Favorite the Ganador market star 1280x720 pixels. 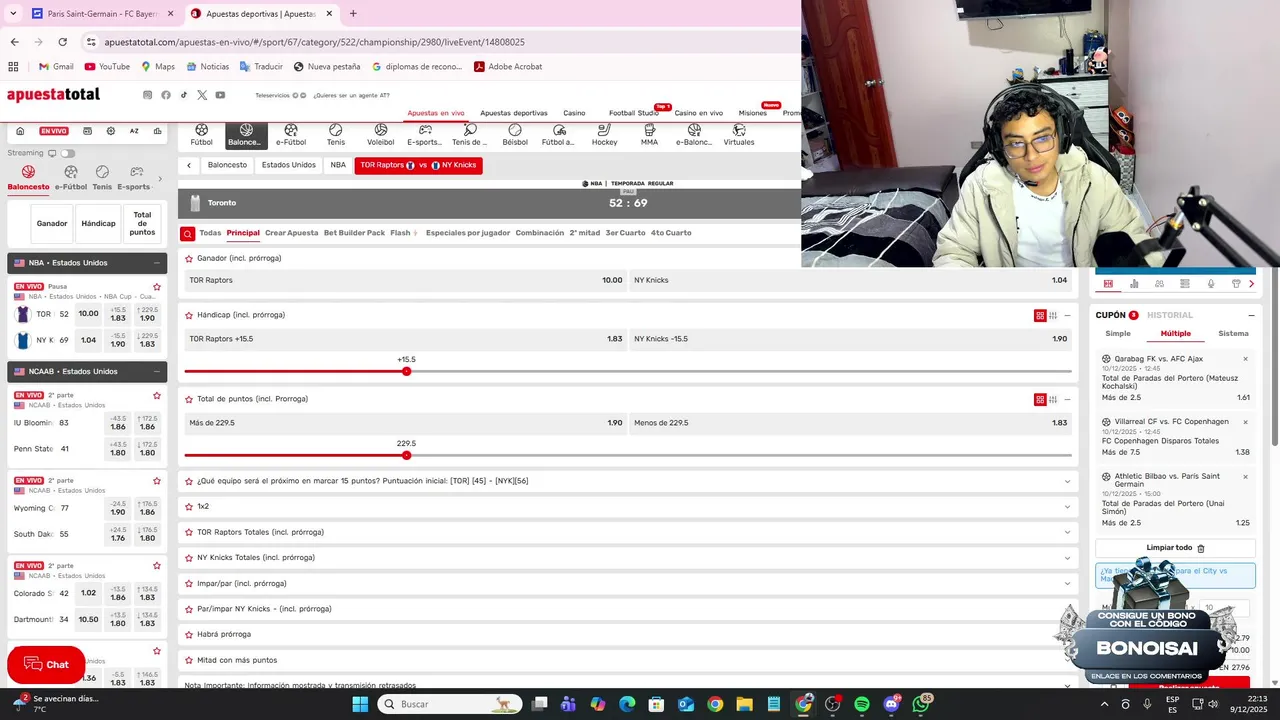(x=189, y=259)
